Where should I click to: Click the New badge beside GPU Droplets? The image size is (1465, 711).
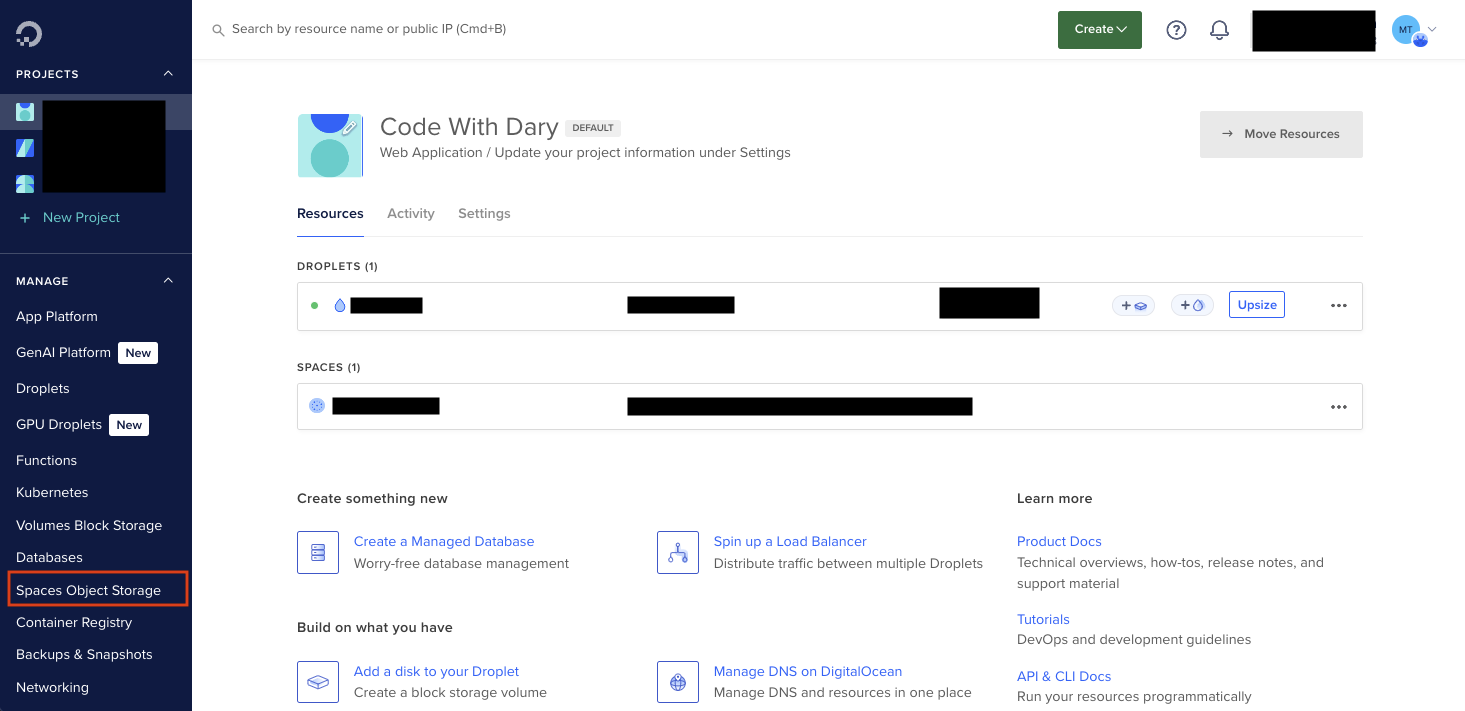tap(129, 425)
